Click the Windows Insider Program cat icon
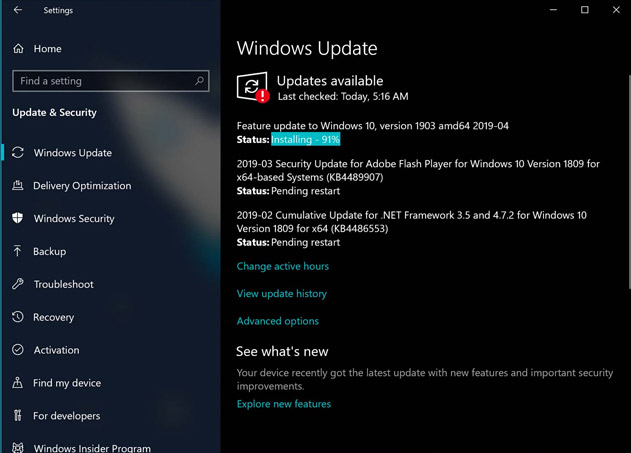 coord(18,447)
